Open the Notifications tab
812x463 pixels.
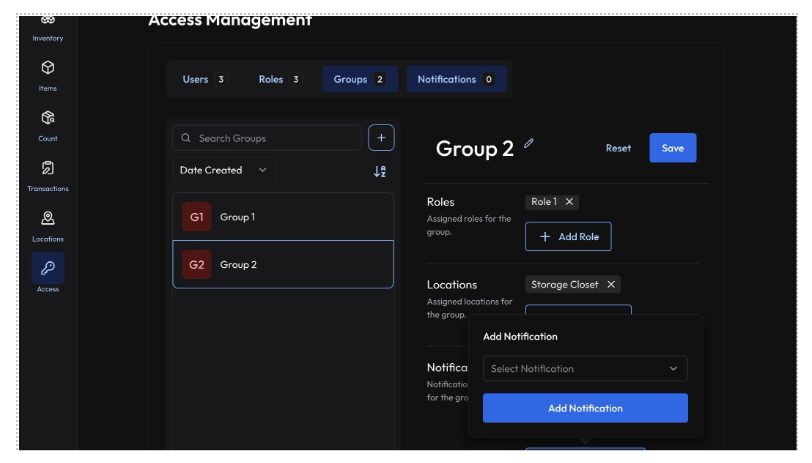(456, 79)
